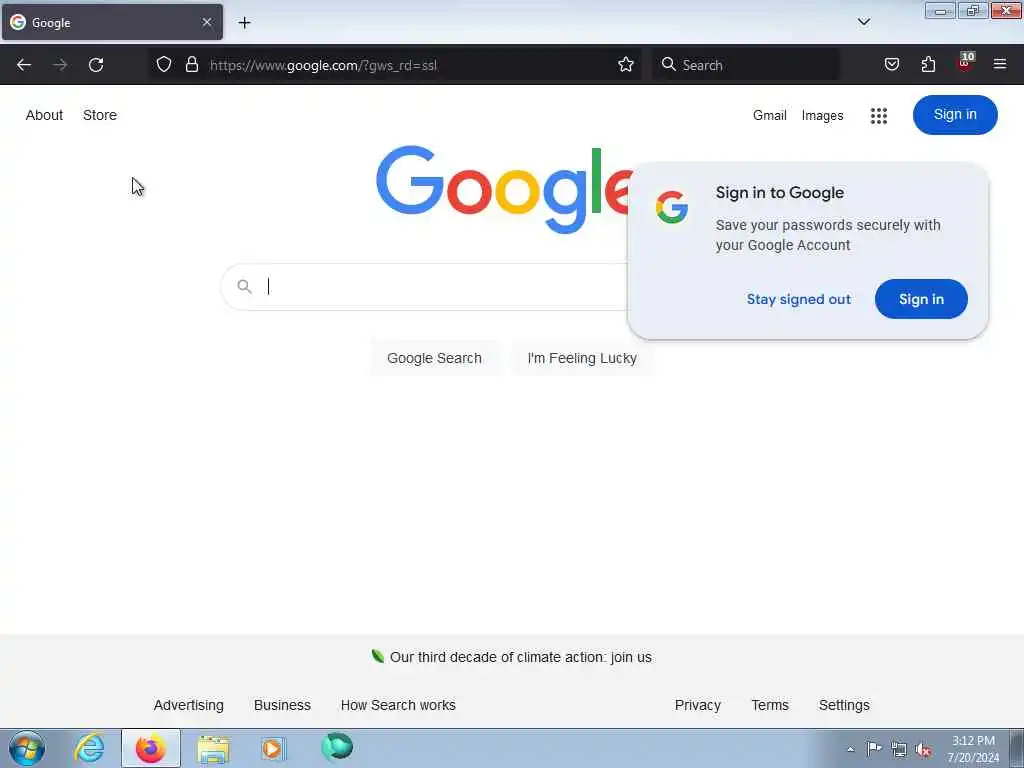
Task: Click Sign in inside the popup
Action: click(x=921, y=299)
